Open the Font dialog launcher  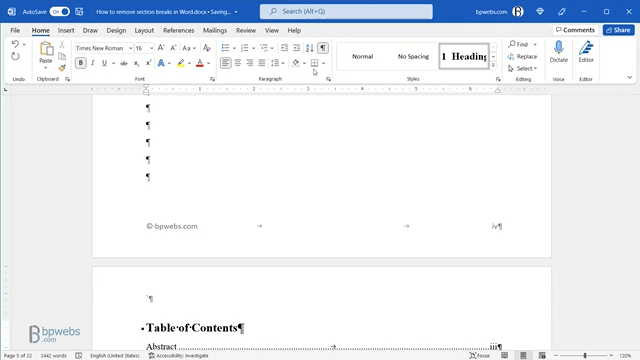[212, 79]
